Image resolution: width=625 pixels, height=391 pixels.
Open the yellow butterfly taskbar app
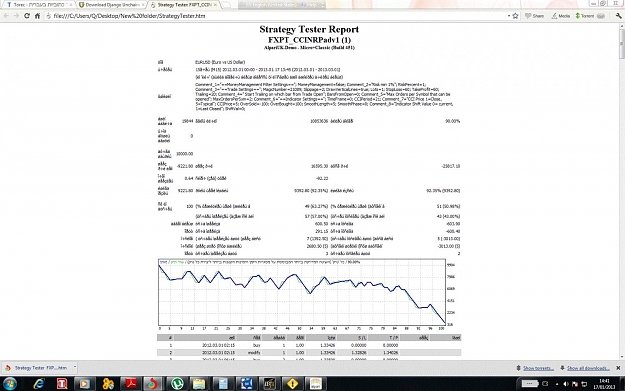(x=108, y=384)
